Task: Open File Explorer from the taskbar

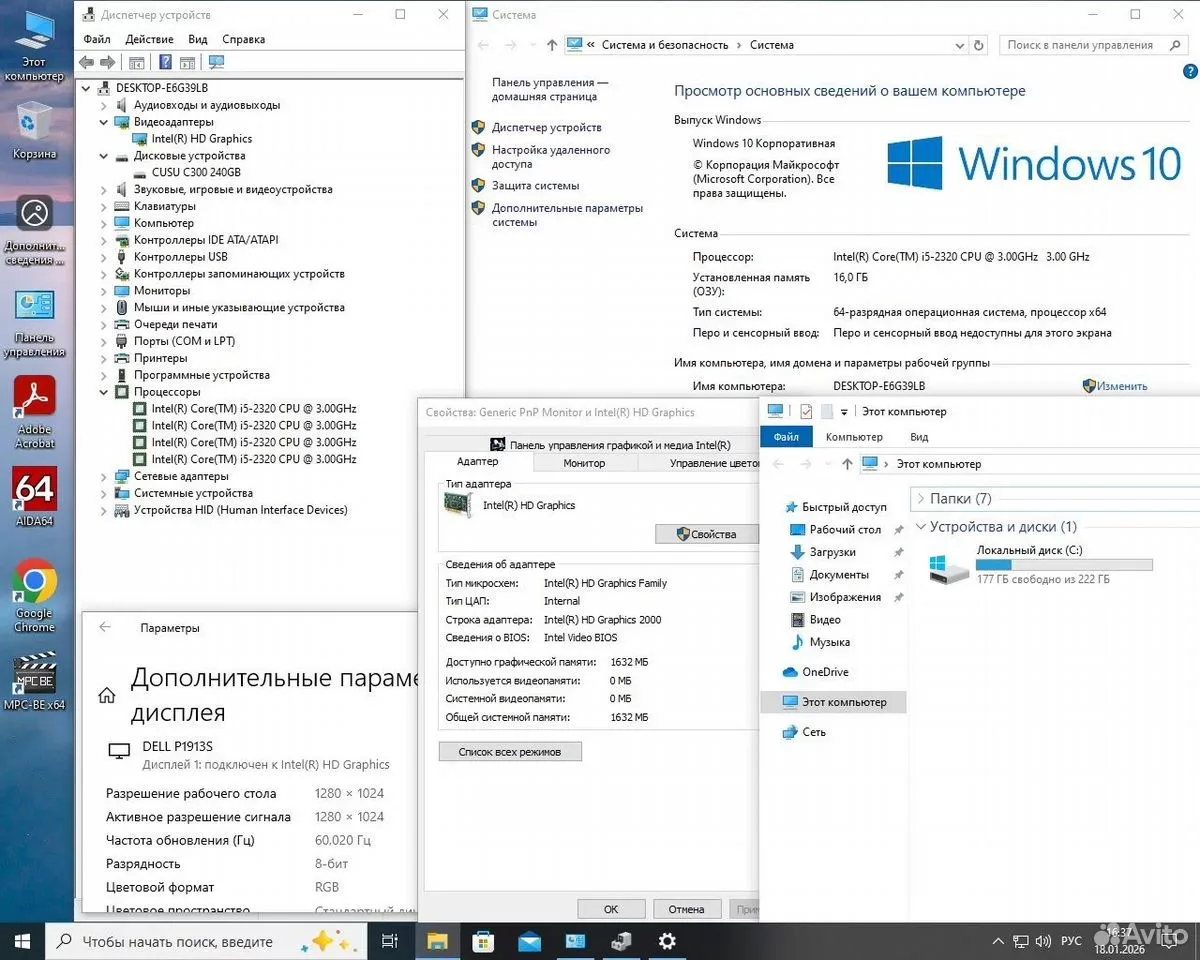Action: point(437,941)
